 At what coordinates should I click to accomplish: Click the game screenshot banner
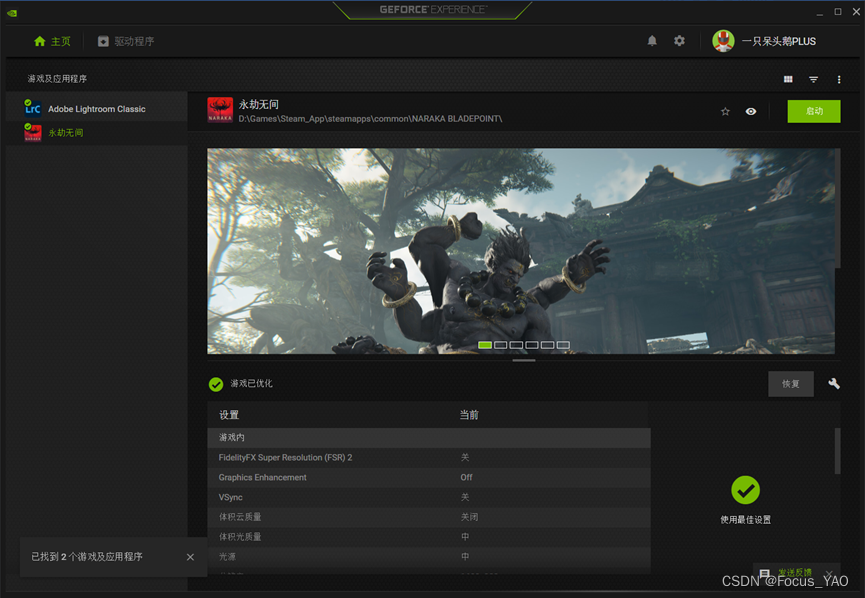click(521, 250)
